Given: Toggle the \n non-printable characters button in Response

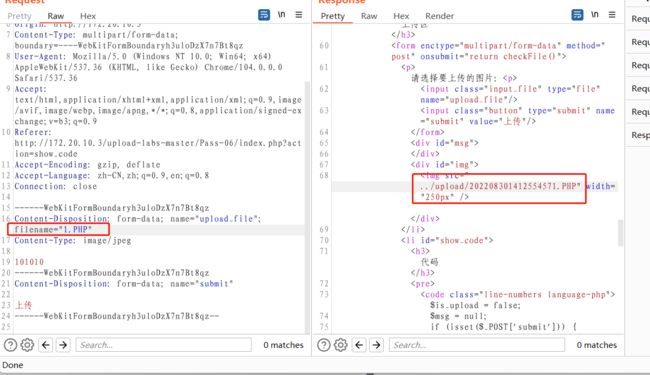Looking at the screenshot, I should click(595, 15).
